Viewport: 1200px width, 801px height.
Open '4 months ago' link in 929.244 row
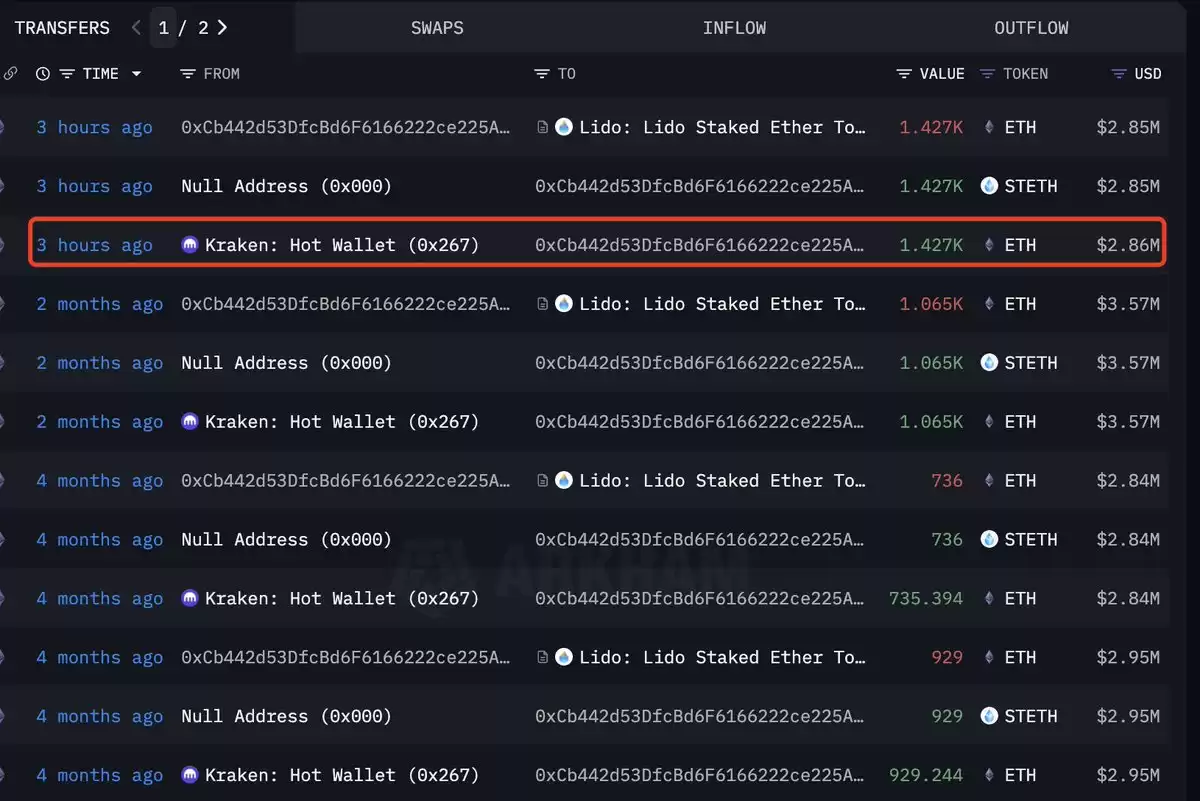100,775
